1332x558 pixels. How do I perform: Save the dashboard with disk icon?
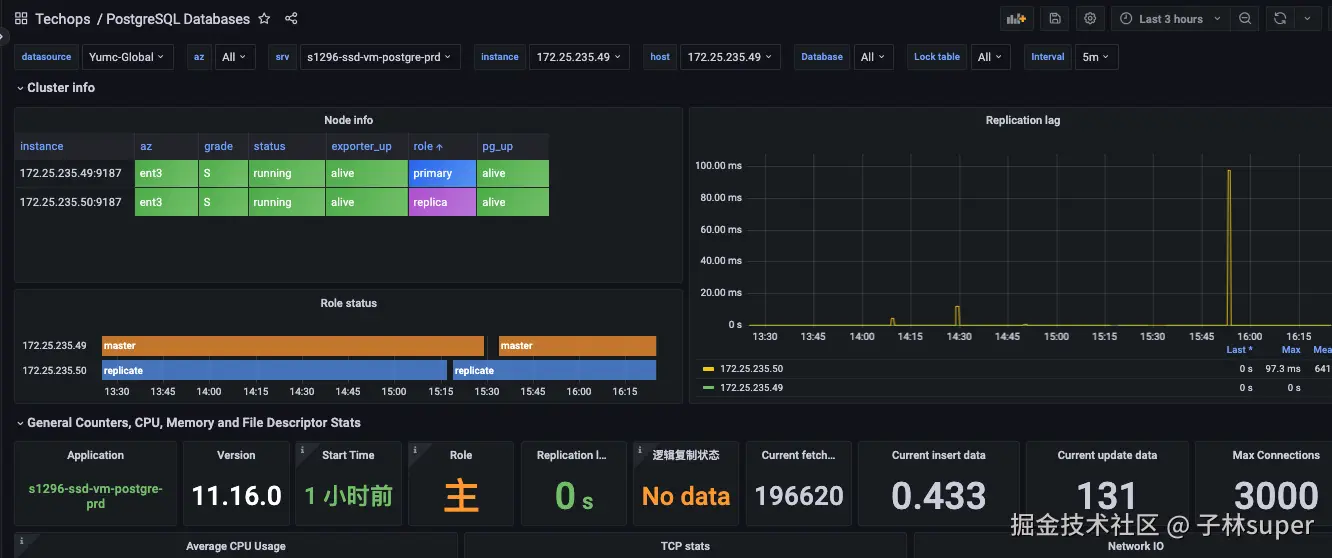1054,18
